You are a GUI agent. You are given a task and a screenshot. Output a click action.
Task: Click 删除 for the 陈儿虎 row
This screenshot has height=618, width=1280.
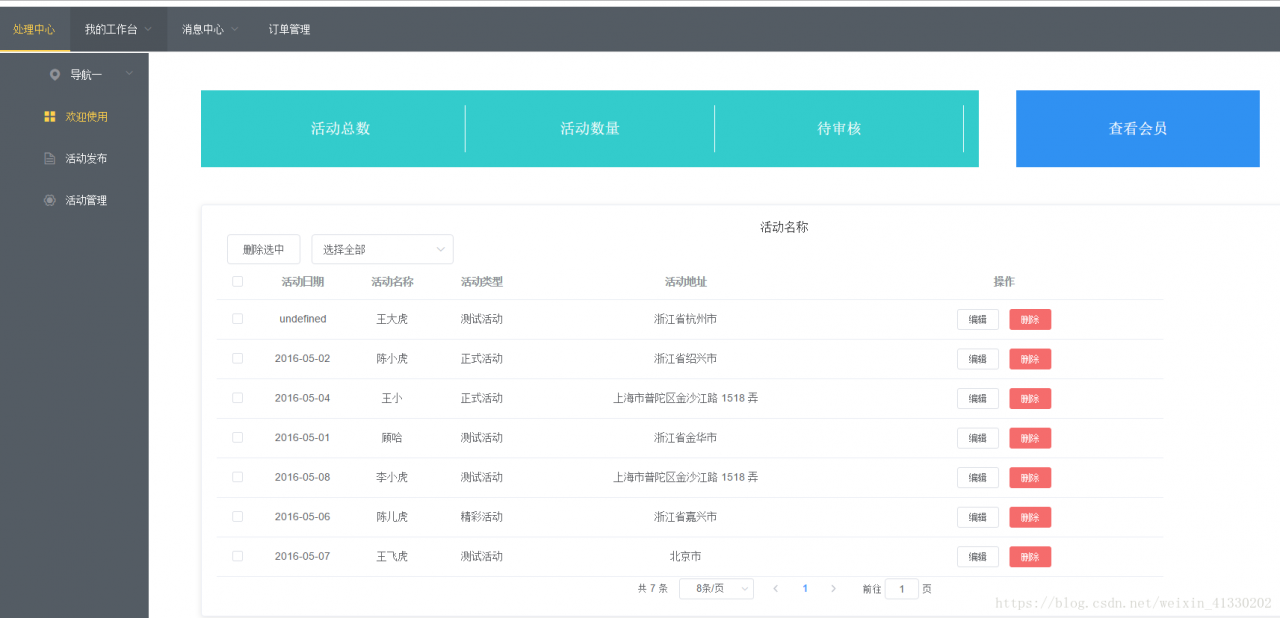click(x=1030, y=517)
